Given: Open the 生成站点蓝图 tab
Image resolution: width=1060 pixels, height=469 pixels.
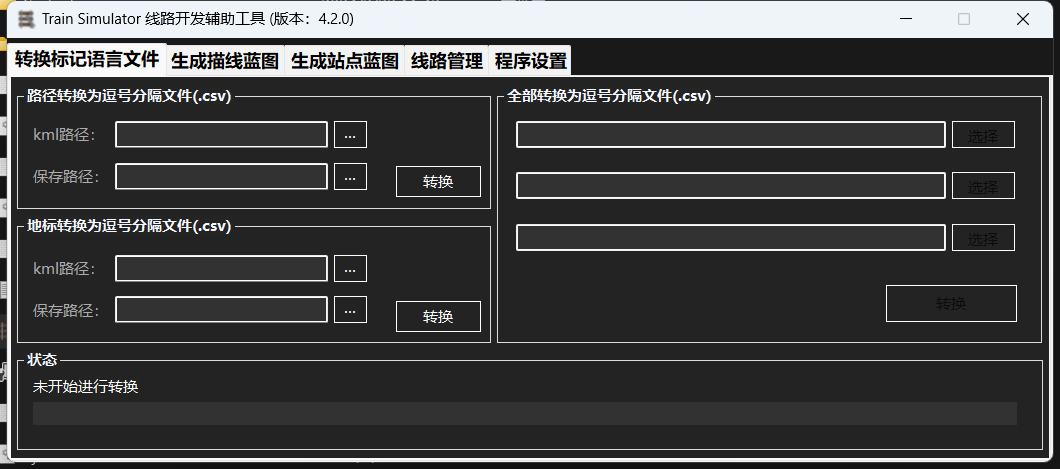Looking at the screenshot, I should pos(345,61).
